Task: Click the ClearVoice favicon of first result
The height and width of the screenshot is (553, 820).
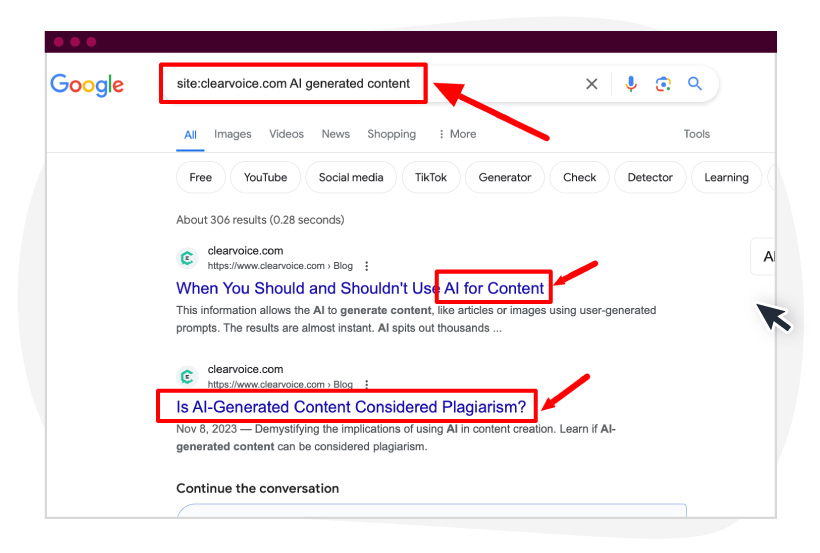Action: [x=187, y=258]
